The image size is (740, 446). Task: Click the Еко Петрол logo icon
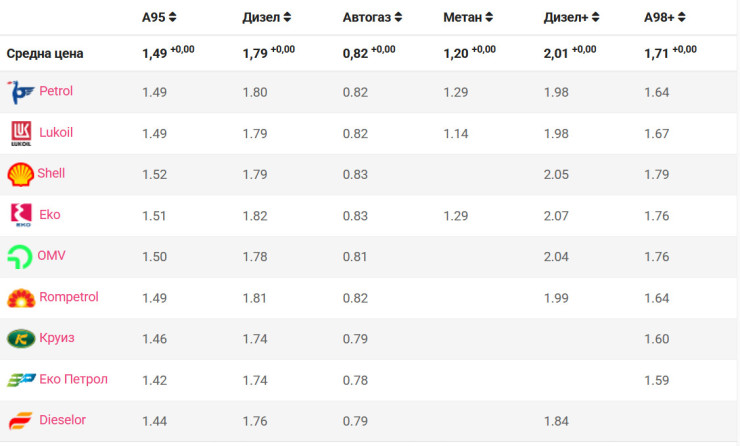(x=21, y=380)
